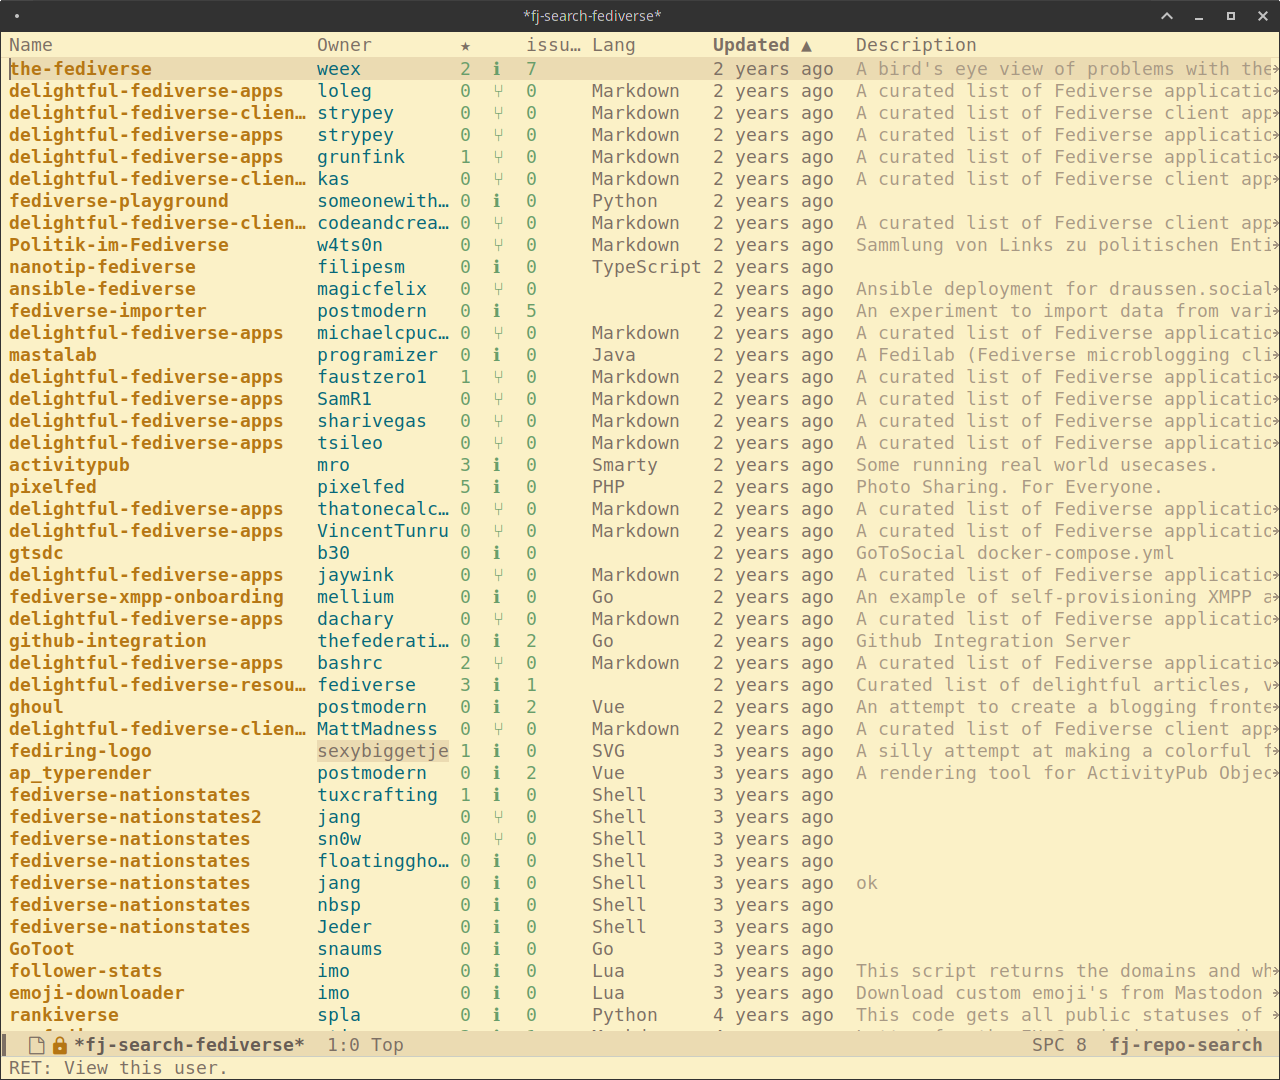Click the info icon on the rankiverse row
The width and height of the screenshot is (1280, 1080).
pos(497,1015)
